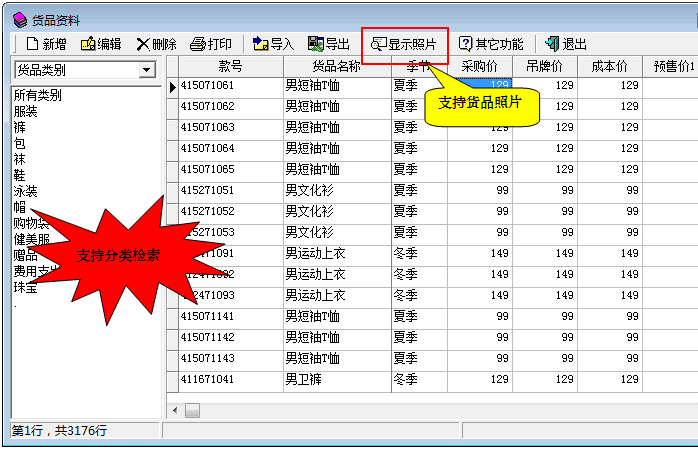The height and width of the screenshot is (450, 698).
Task: Click the 新增 (new) toolbar icon
Action: point(32,44)
